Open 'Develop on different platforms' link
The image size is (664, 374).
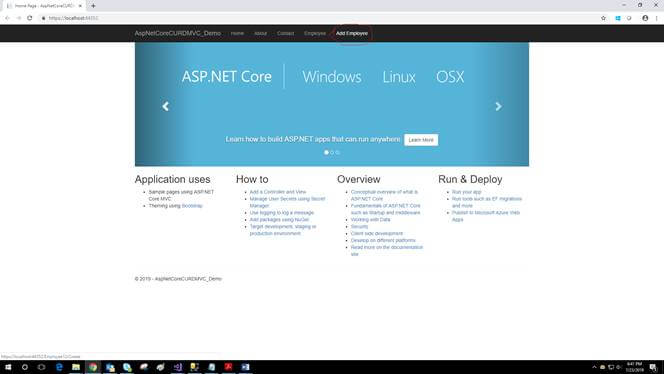383,240
